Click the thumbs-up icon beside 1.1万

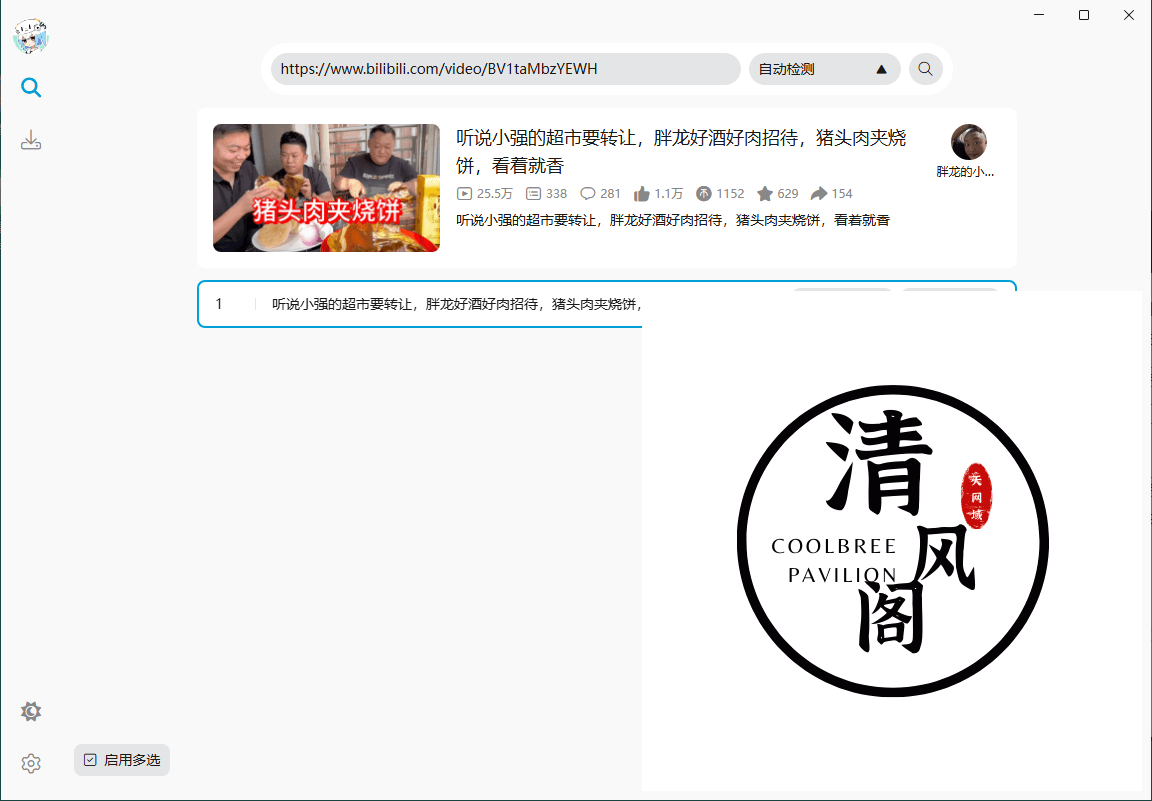tap(641, 194)
